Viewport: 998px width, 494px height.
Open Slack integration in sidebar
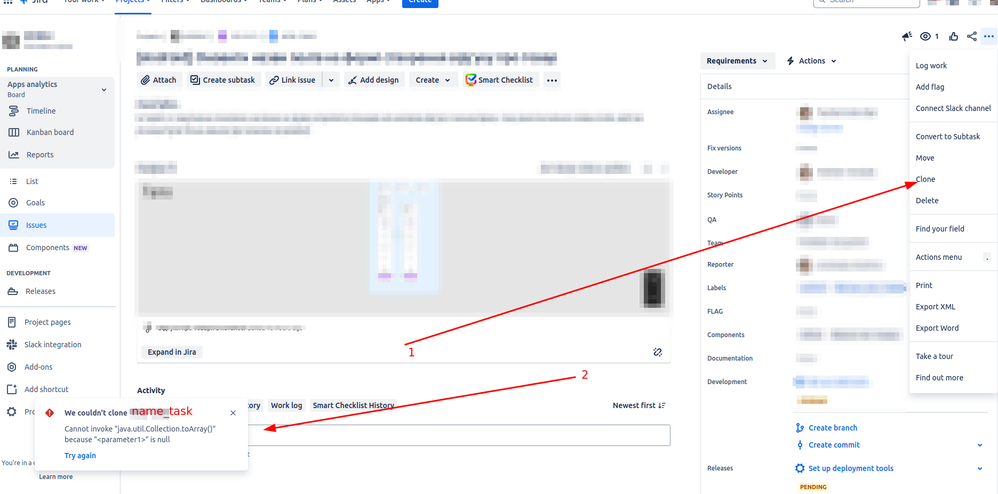[53, 344]
